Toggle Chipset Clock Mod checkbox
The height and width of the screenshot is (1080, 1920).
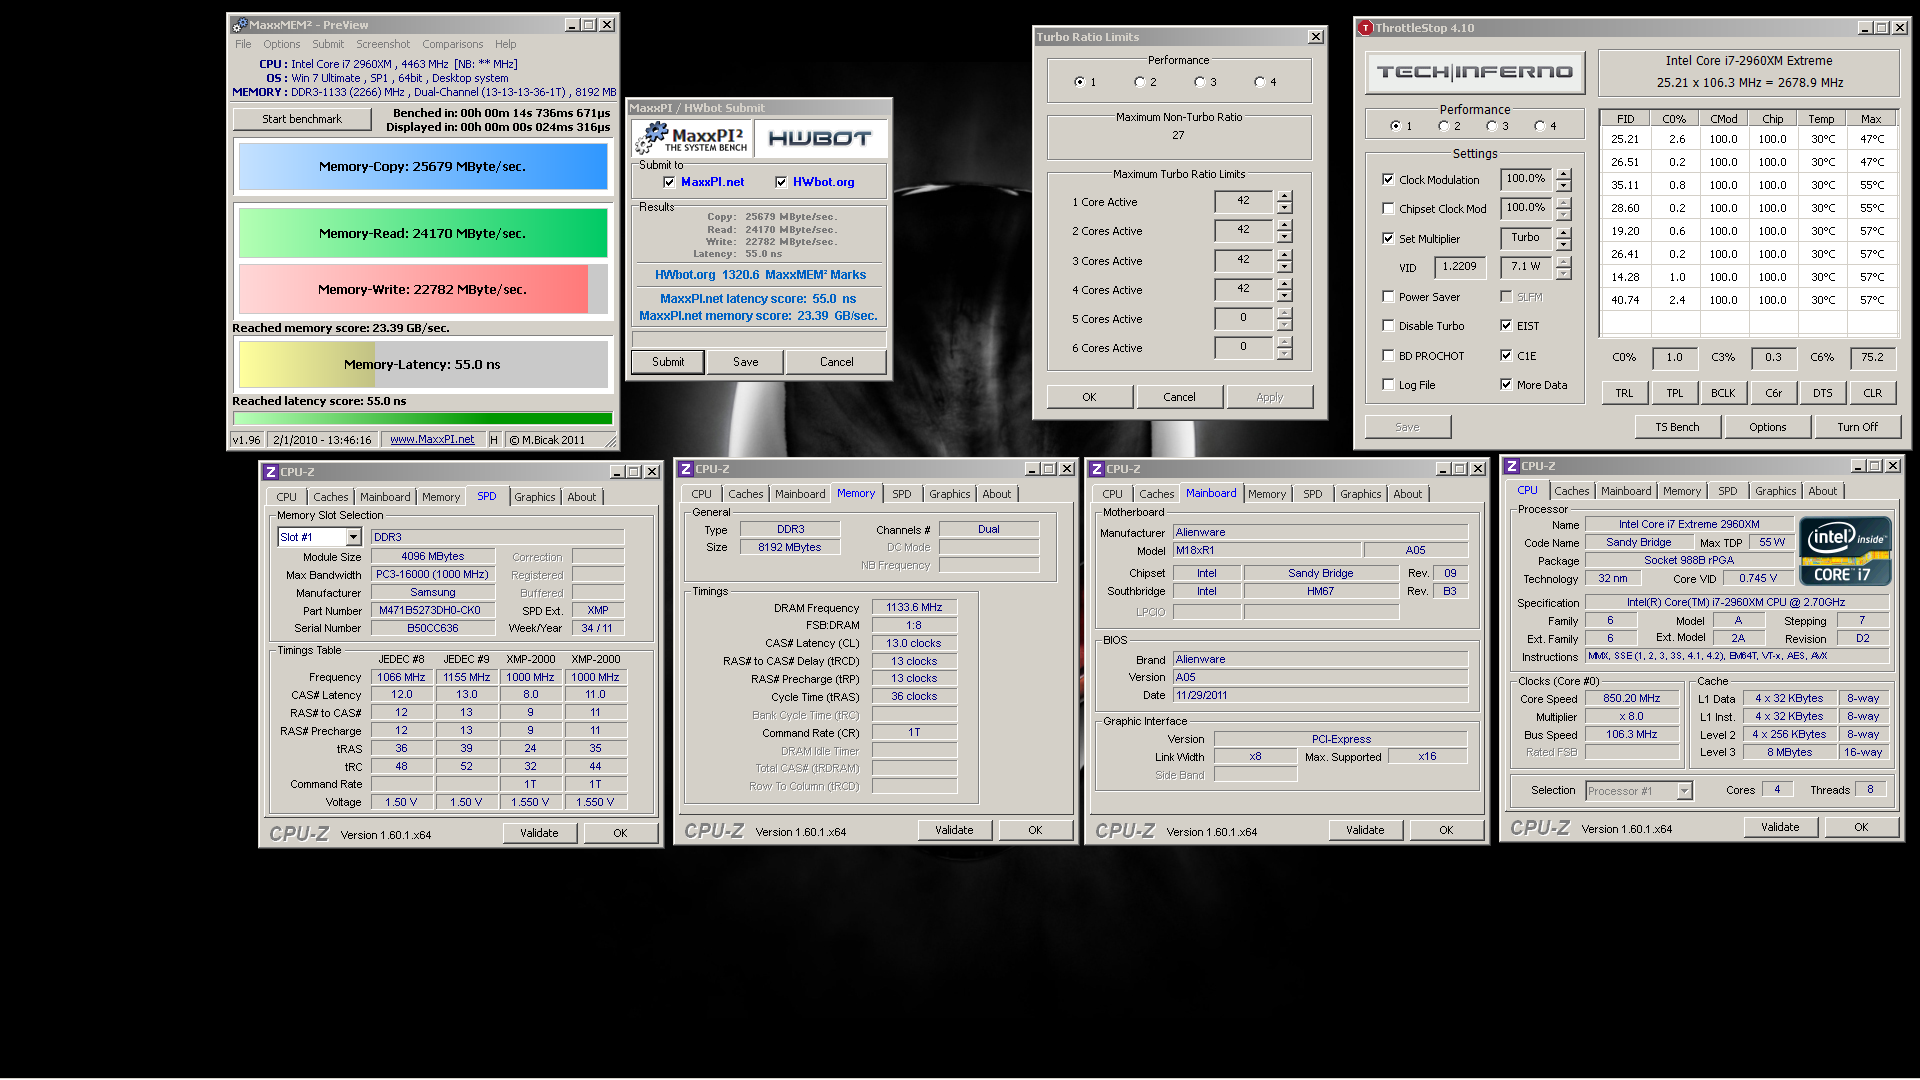click(x=1388, y=209)
